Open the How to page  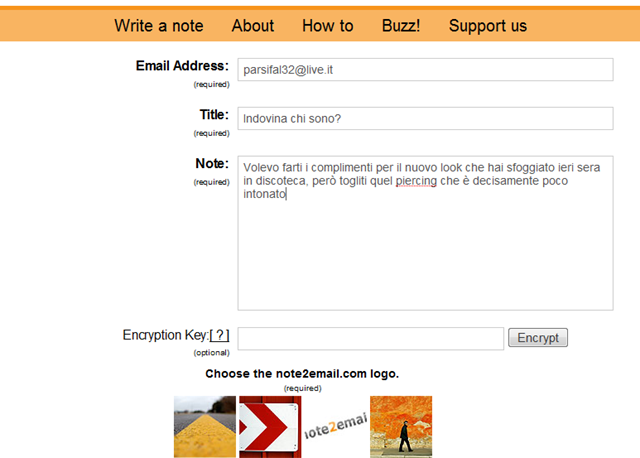coord(328,26)
